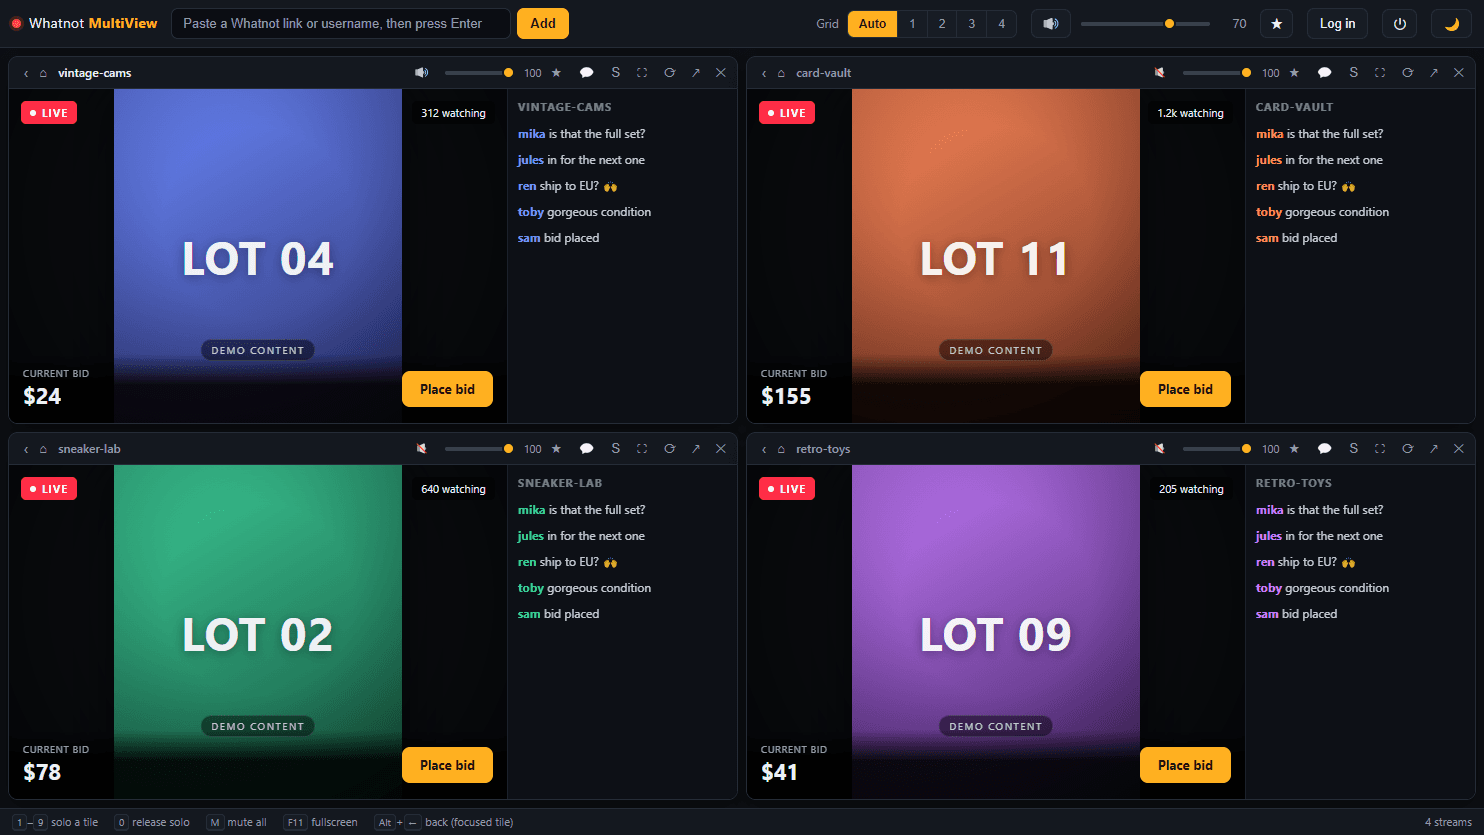Image resolution: width=1484 pixels, height=835 pixels.
Task: Hide the chat panel in sneaker-lab tile
Action: pos(587,449)
